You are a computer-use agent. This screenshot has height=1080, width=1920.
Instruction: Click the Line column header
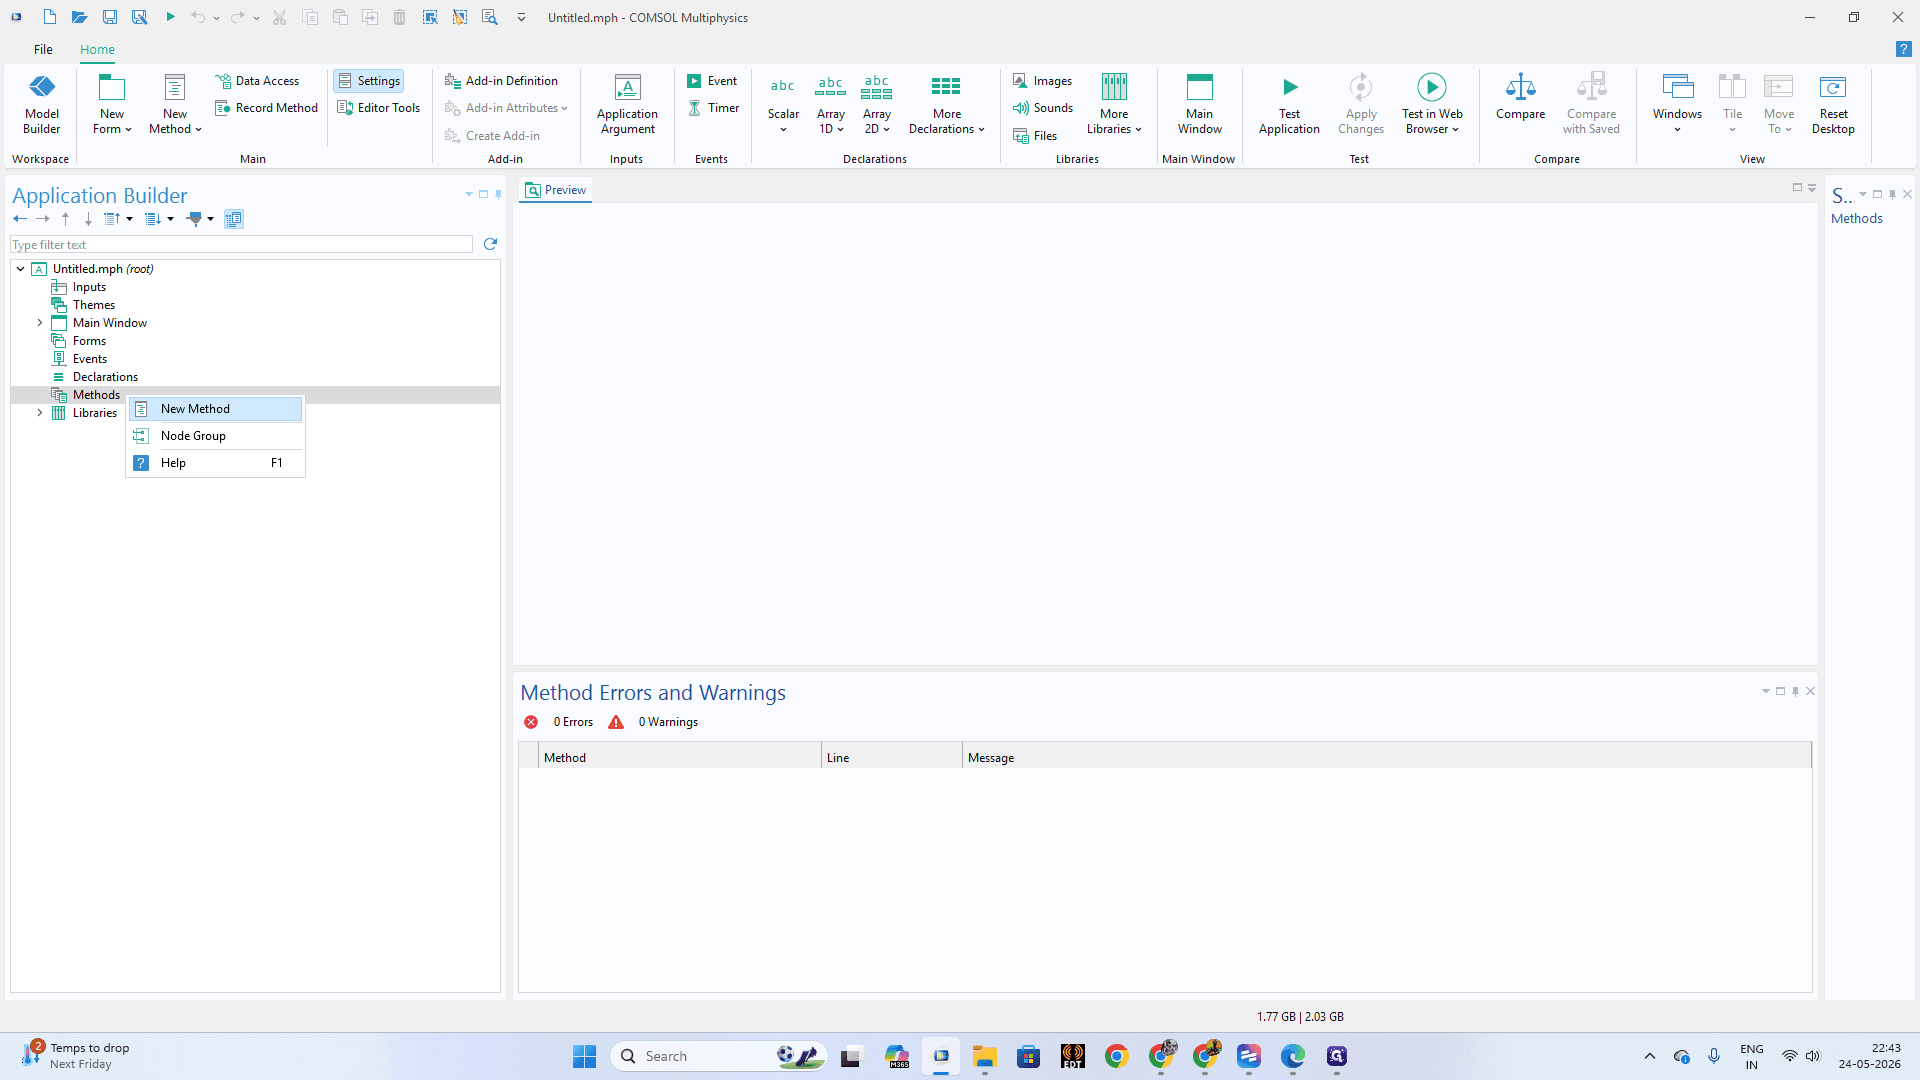[x=892, y=758]
